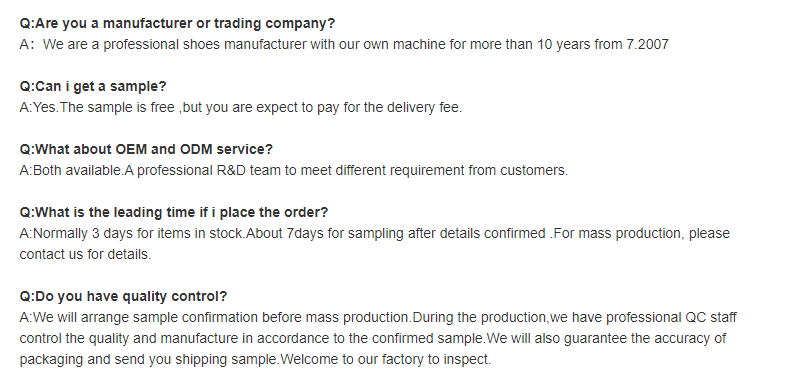Click the answer about free sample delivery fee
Screen dimensions: 797x384
(241, 107)
